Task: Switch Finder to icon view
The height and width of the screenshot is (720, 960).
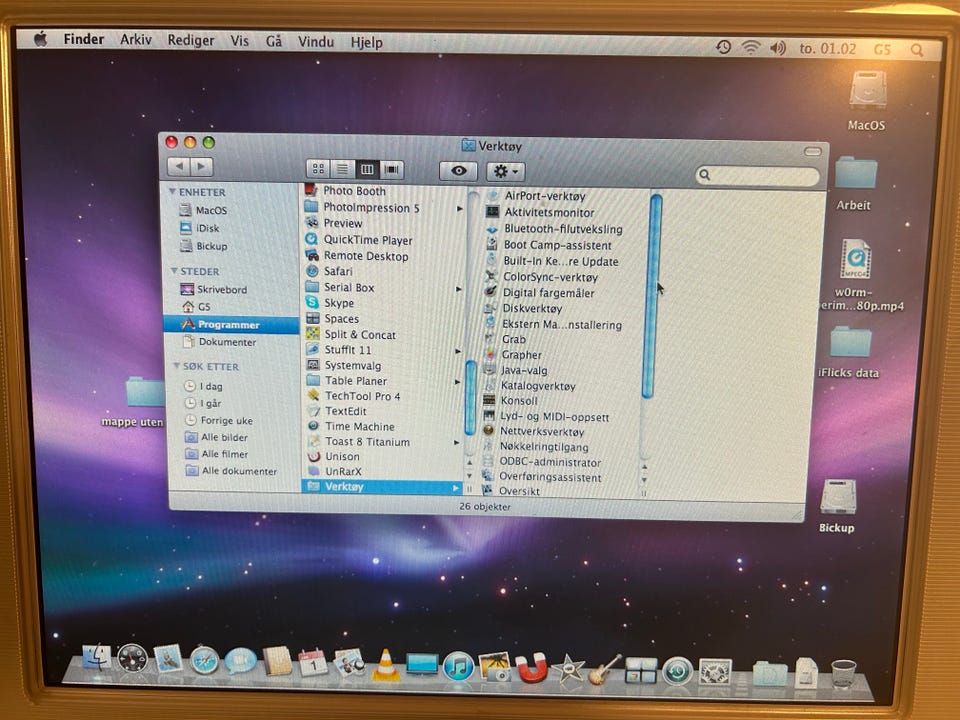Action: click(x=318, y=170)
